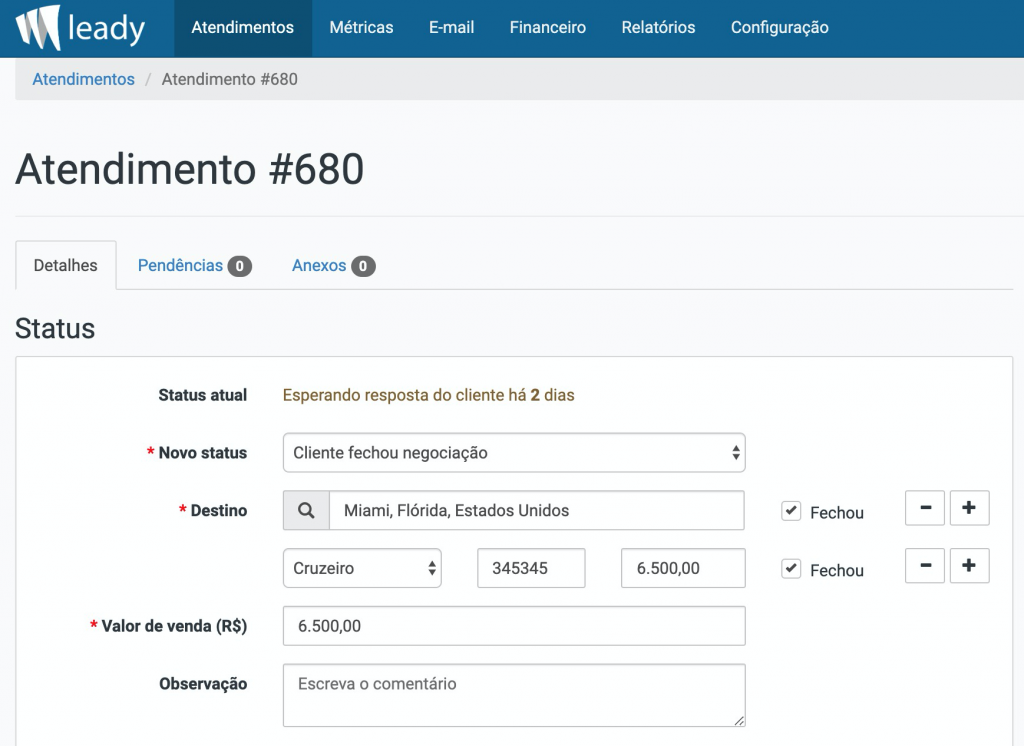This screenshot has height=746, width=1024.
Task: Toggle Fechou checkbox in Cruzeiro row
Action: [791, 568]
